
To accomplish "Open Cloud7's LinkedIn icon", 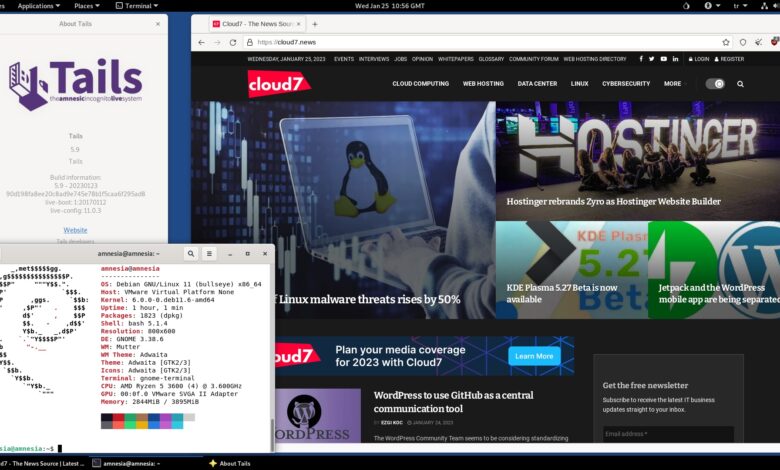I will pos(675,59).
